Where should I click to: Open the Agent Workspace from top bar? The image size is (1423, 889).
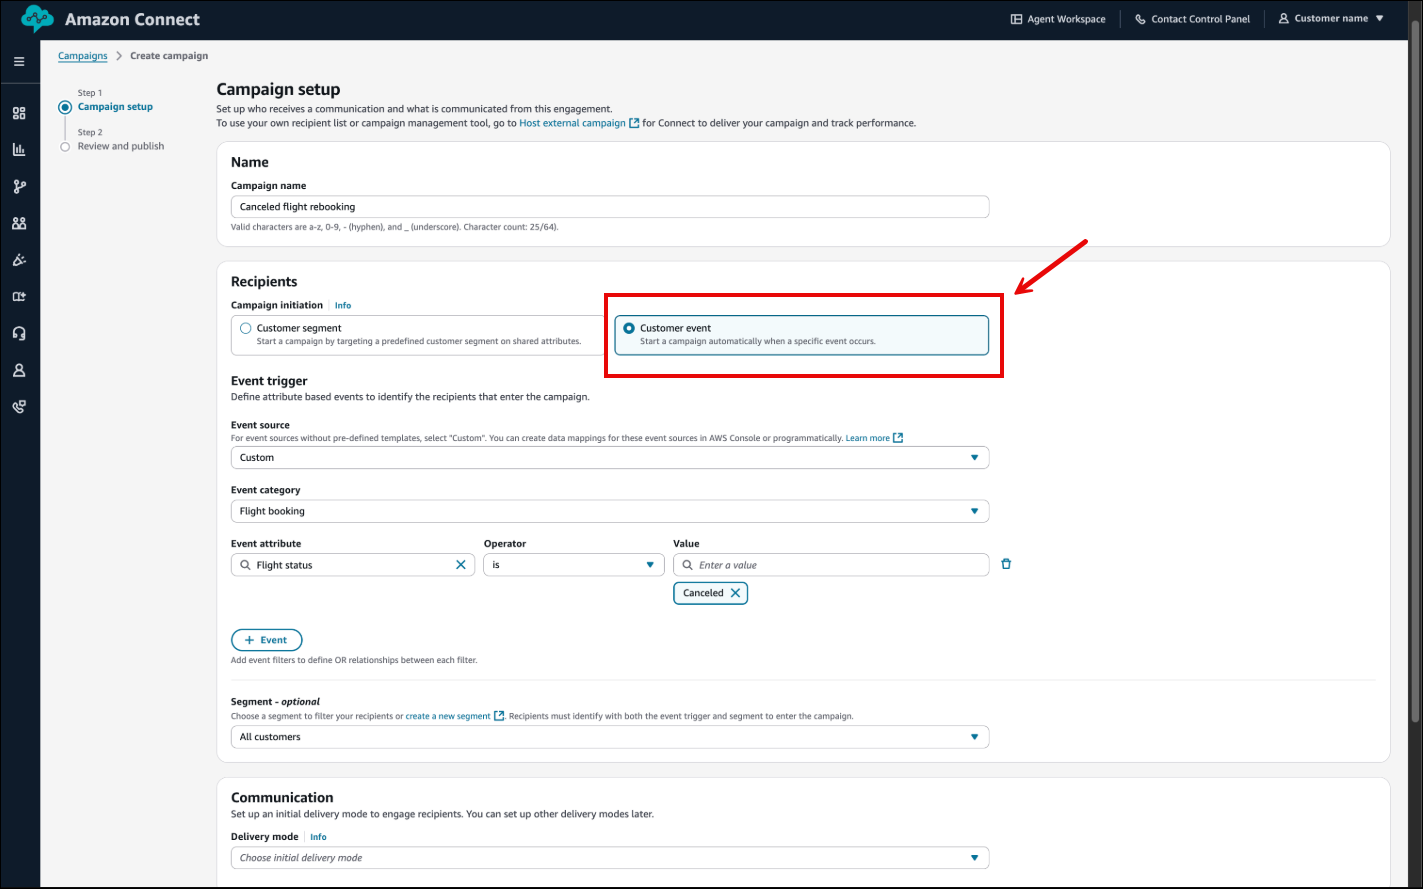tap(1058, 18)
